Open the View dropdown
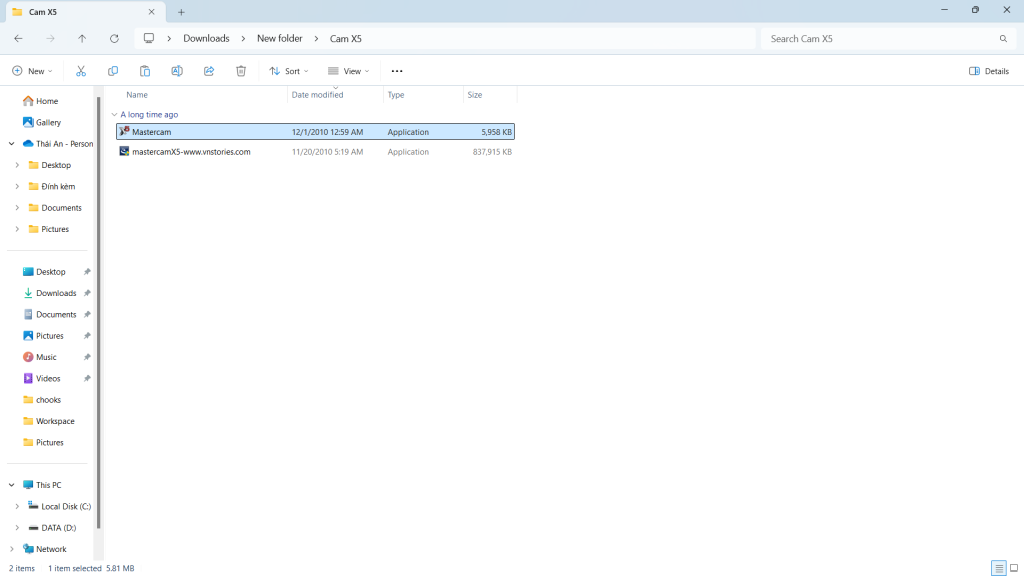1024x576 pixels. click(x=349, y=71)
